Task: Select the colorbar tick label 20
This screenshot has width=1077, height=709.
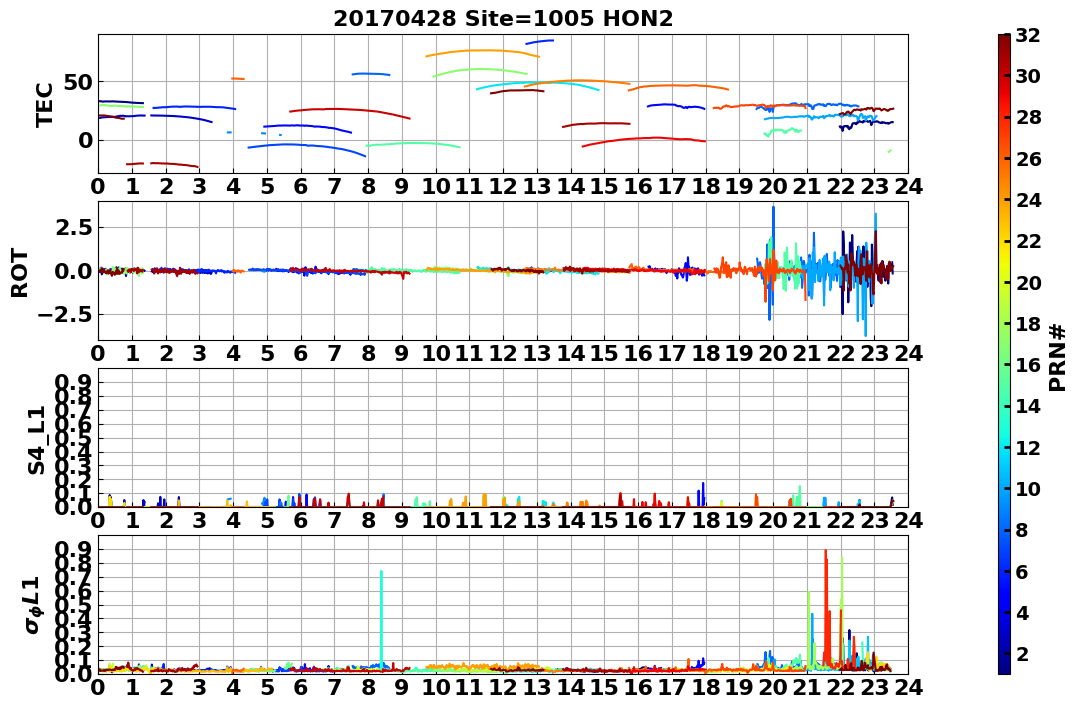Action: pyautogui.click(x=1027, y=282)
